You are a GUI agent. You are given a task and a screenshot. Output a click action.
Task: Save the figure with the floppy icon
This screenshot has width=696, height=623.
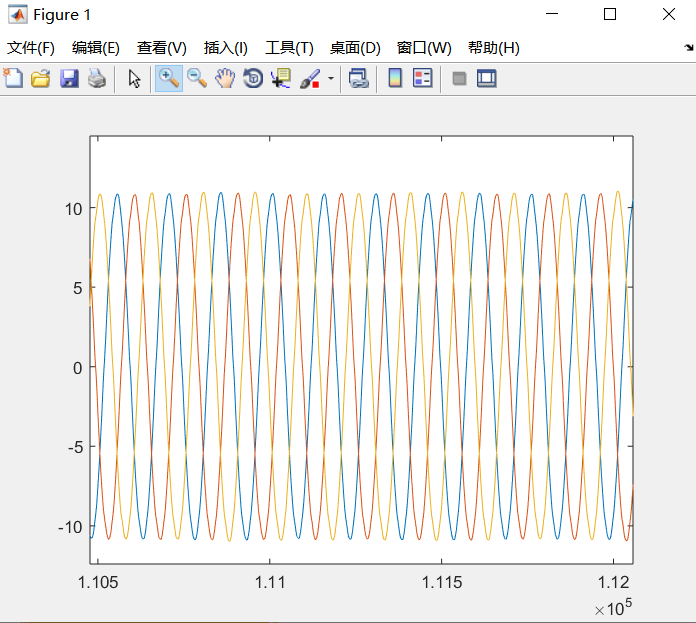click(x=69, y=79)
